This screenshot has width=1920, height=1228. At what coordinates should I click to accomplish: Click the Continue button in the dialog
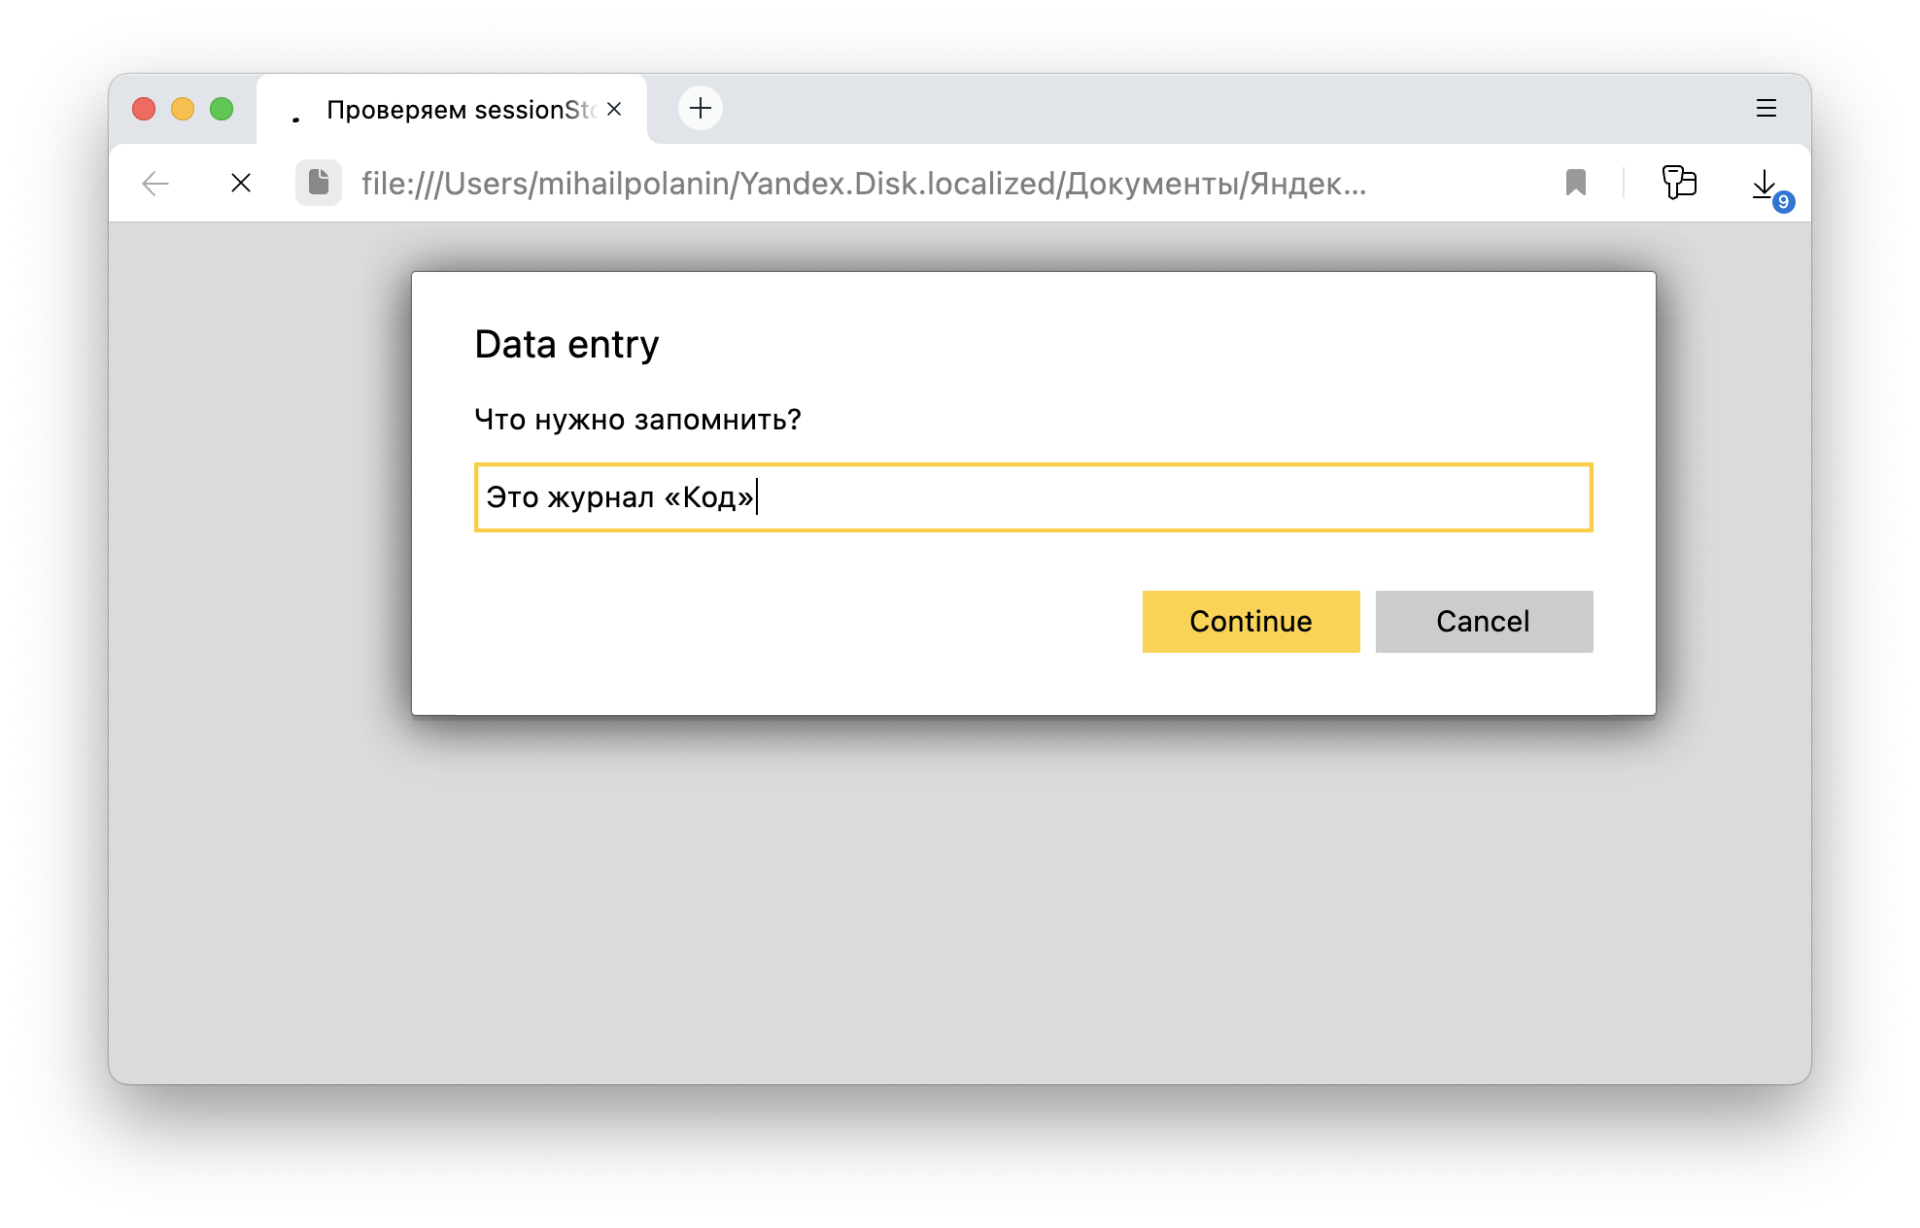pos(1250,621)
